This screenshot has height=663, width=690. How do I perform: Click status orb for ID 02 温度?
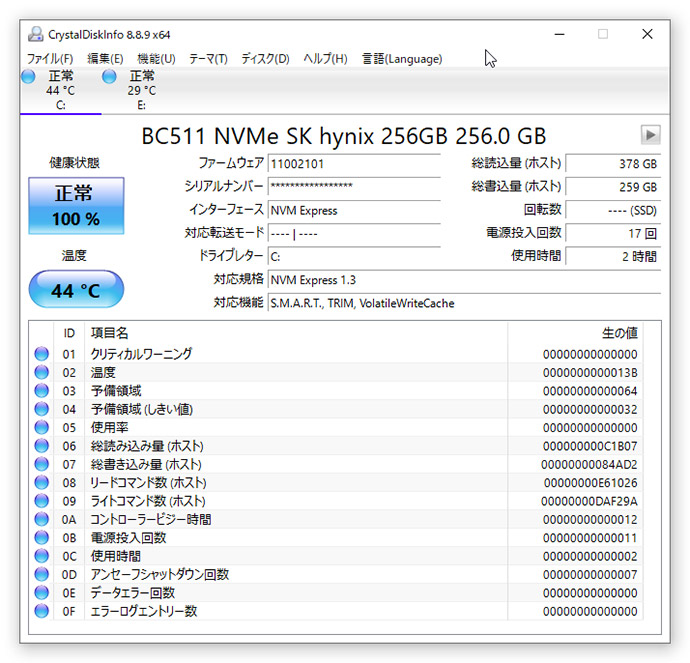(42, 372)
